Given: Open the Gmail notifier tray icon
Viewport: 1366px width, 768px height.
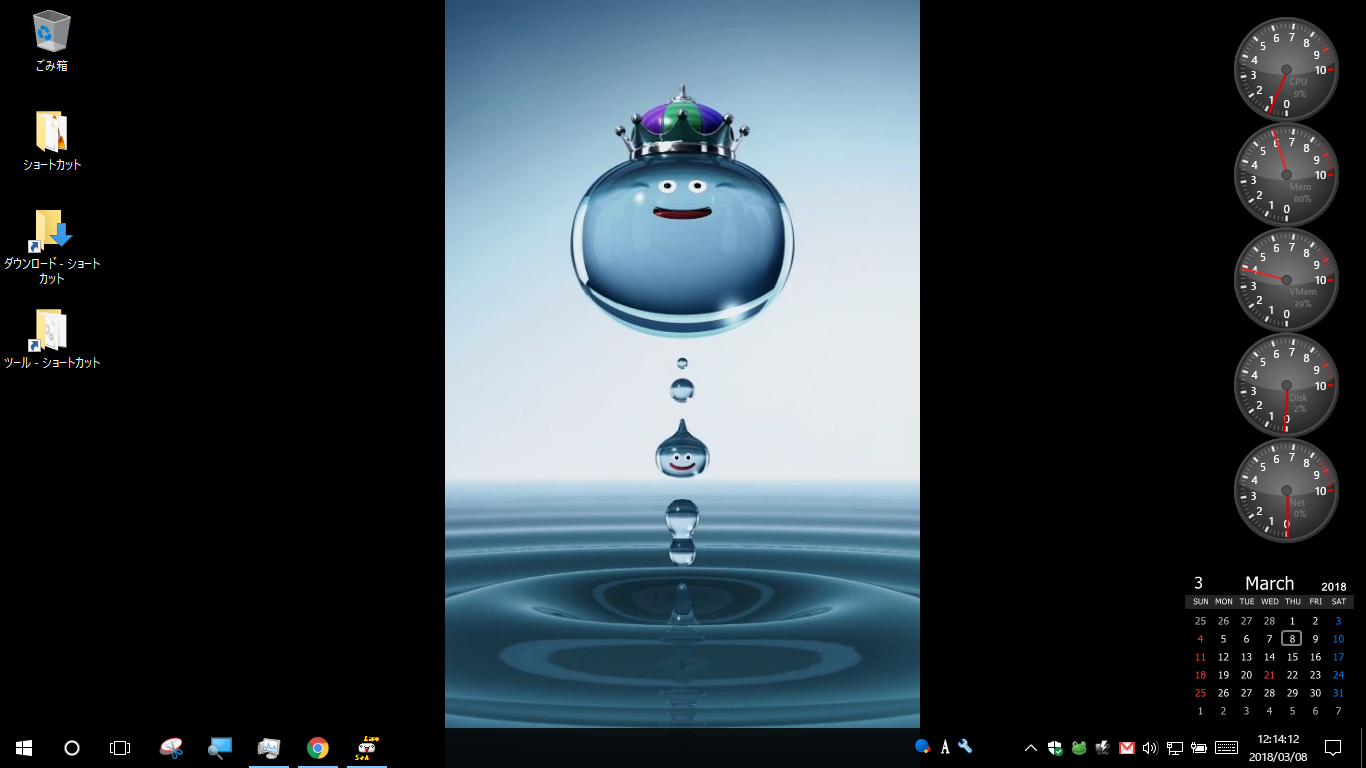Looking at the screenshot, I should [1127, 747].
